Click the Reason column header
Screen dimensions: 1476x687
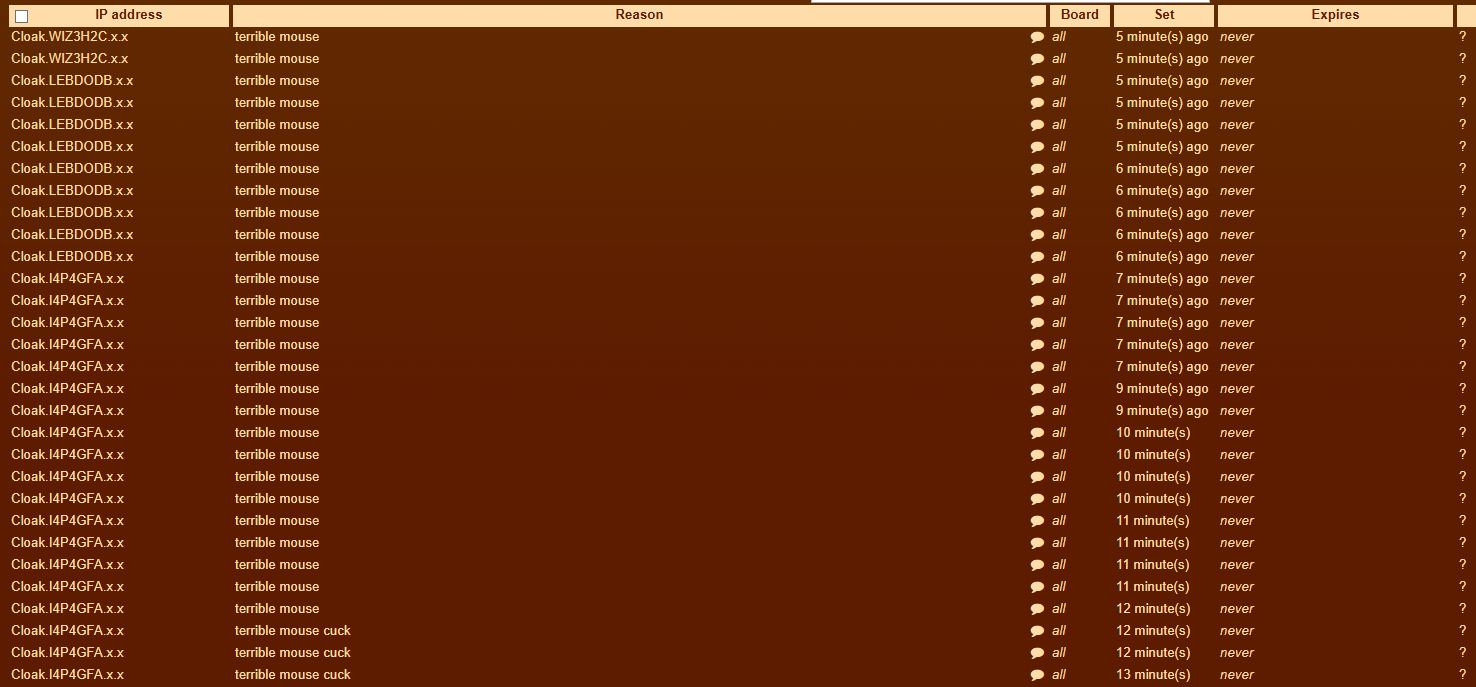(639, 15)
